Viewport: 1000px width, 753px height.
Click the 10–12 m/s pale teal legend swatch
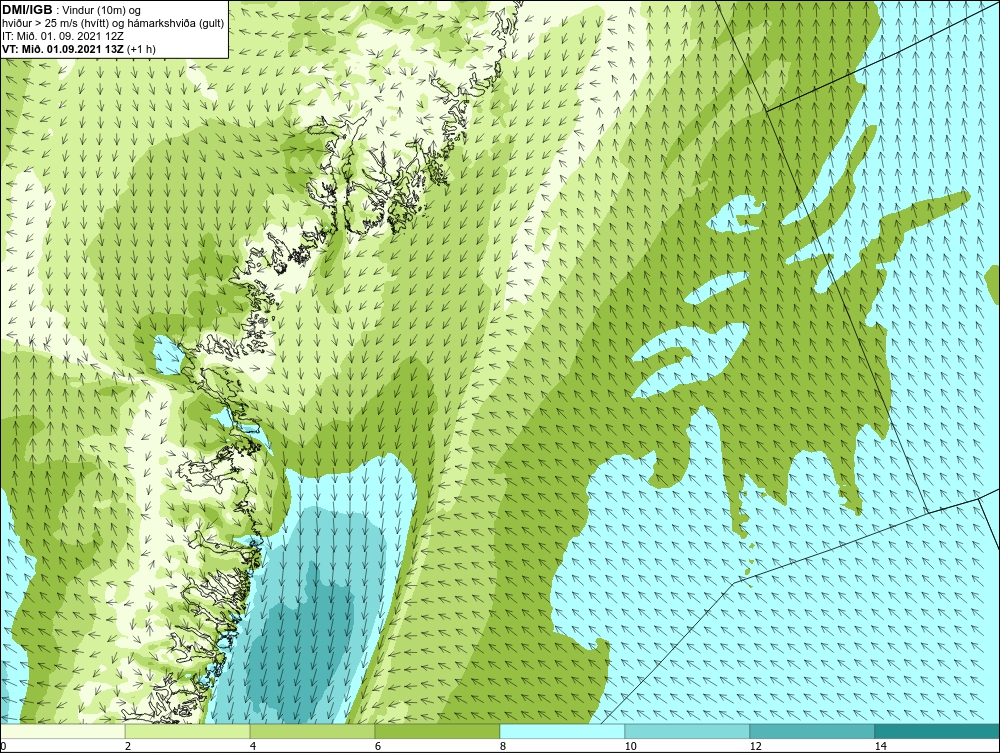tap(688, 731)
